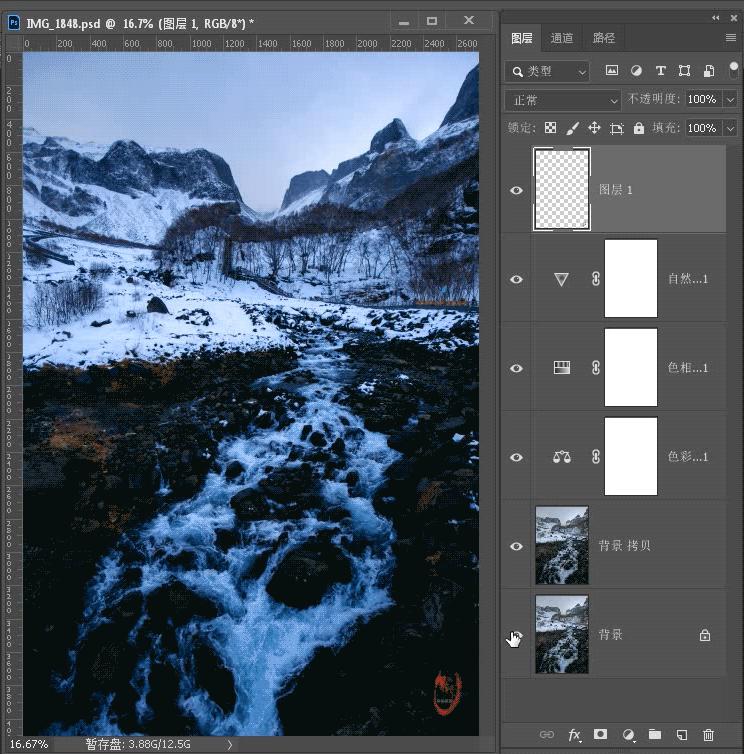Click the mask link icon on 色彩...1 layer
The image size is (744, 754).
pyautogui.click(x=596, y=457)
